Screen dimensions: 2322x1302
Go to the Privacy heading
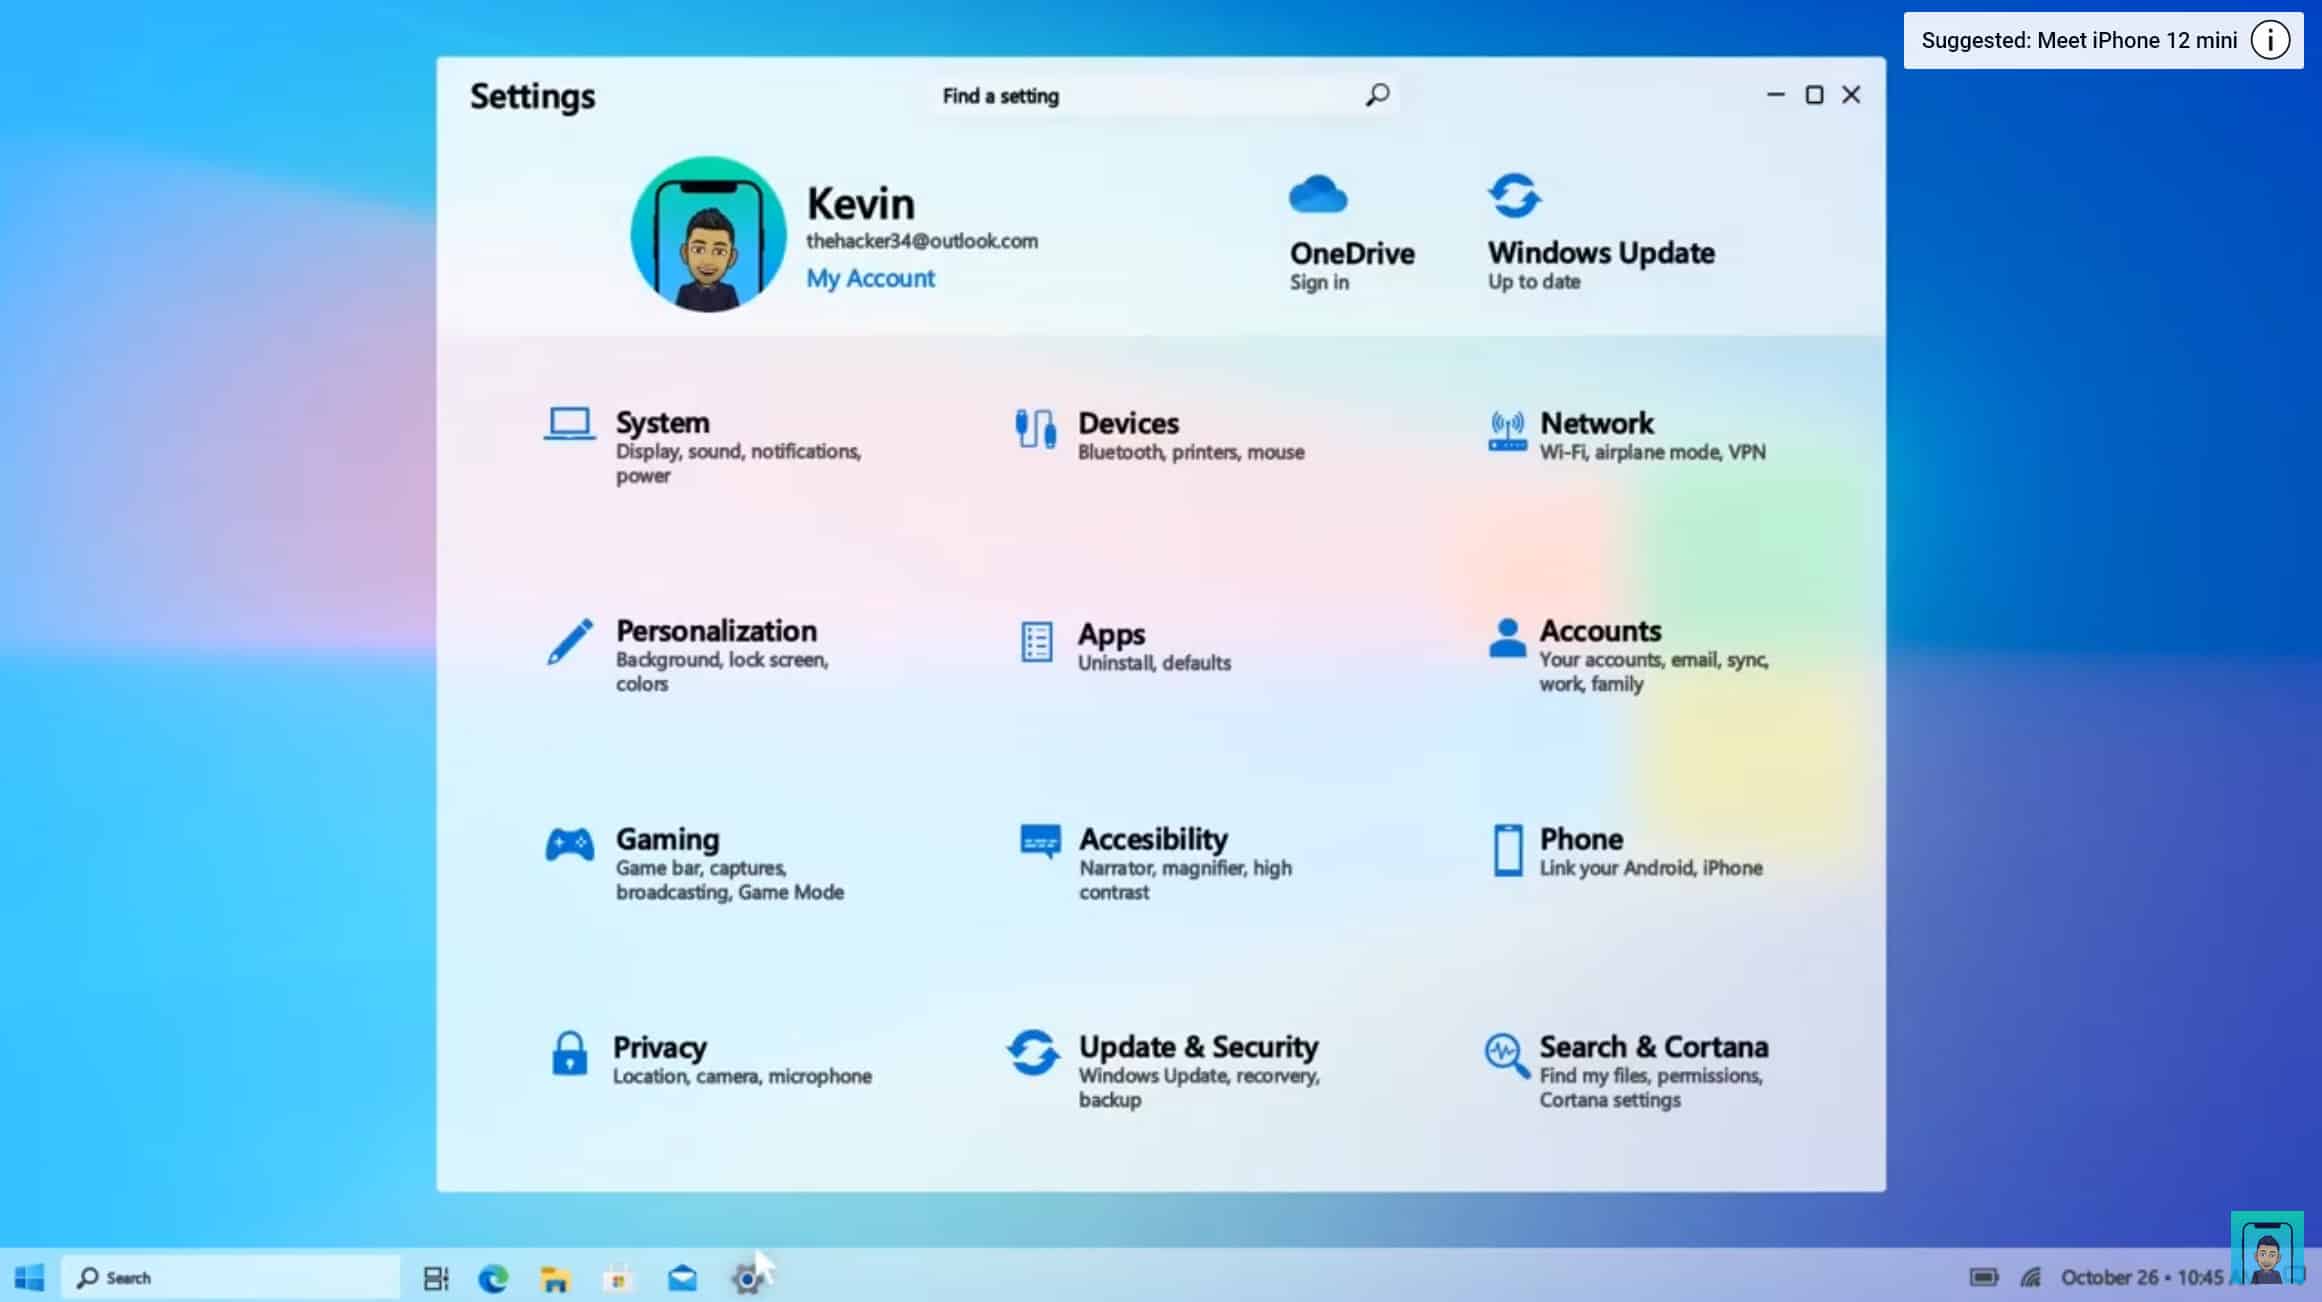click(x=659, y=1047)
